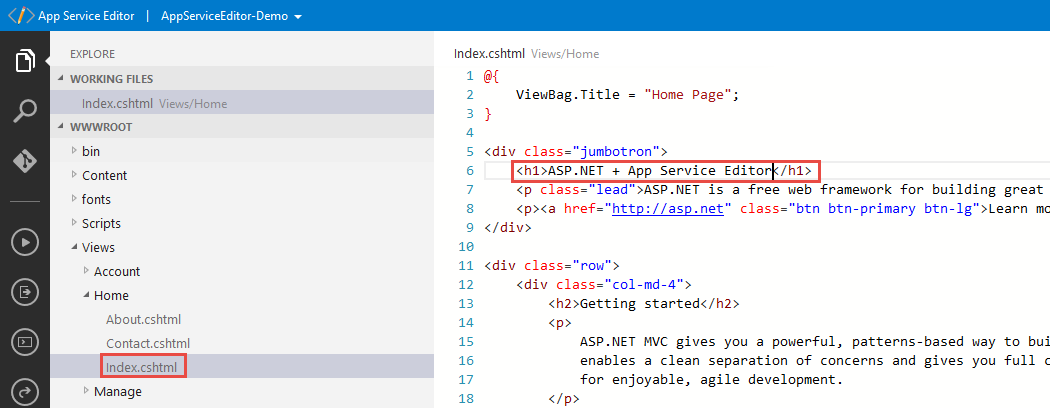Select Index.cshtml in Working Files
This screenshot has width=1050, height=408.
click(x=242, y=103)
